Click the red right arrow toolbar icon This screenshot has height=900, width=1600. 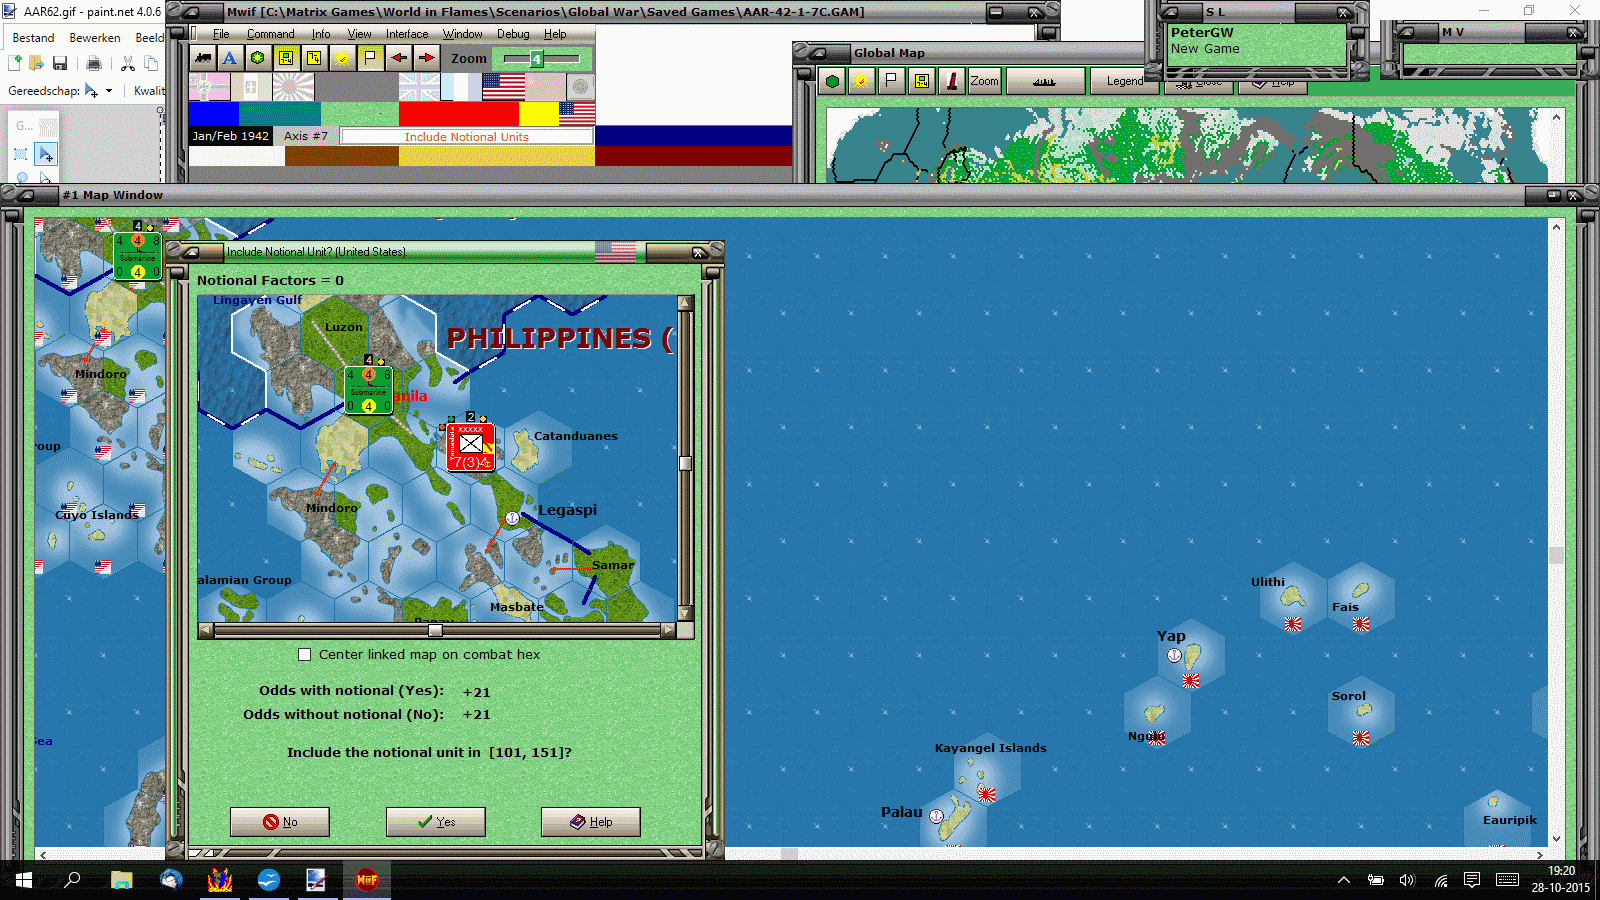pyautogui.click(x=426, y=58)
